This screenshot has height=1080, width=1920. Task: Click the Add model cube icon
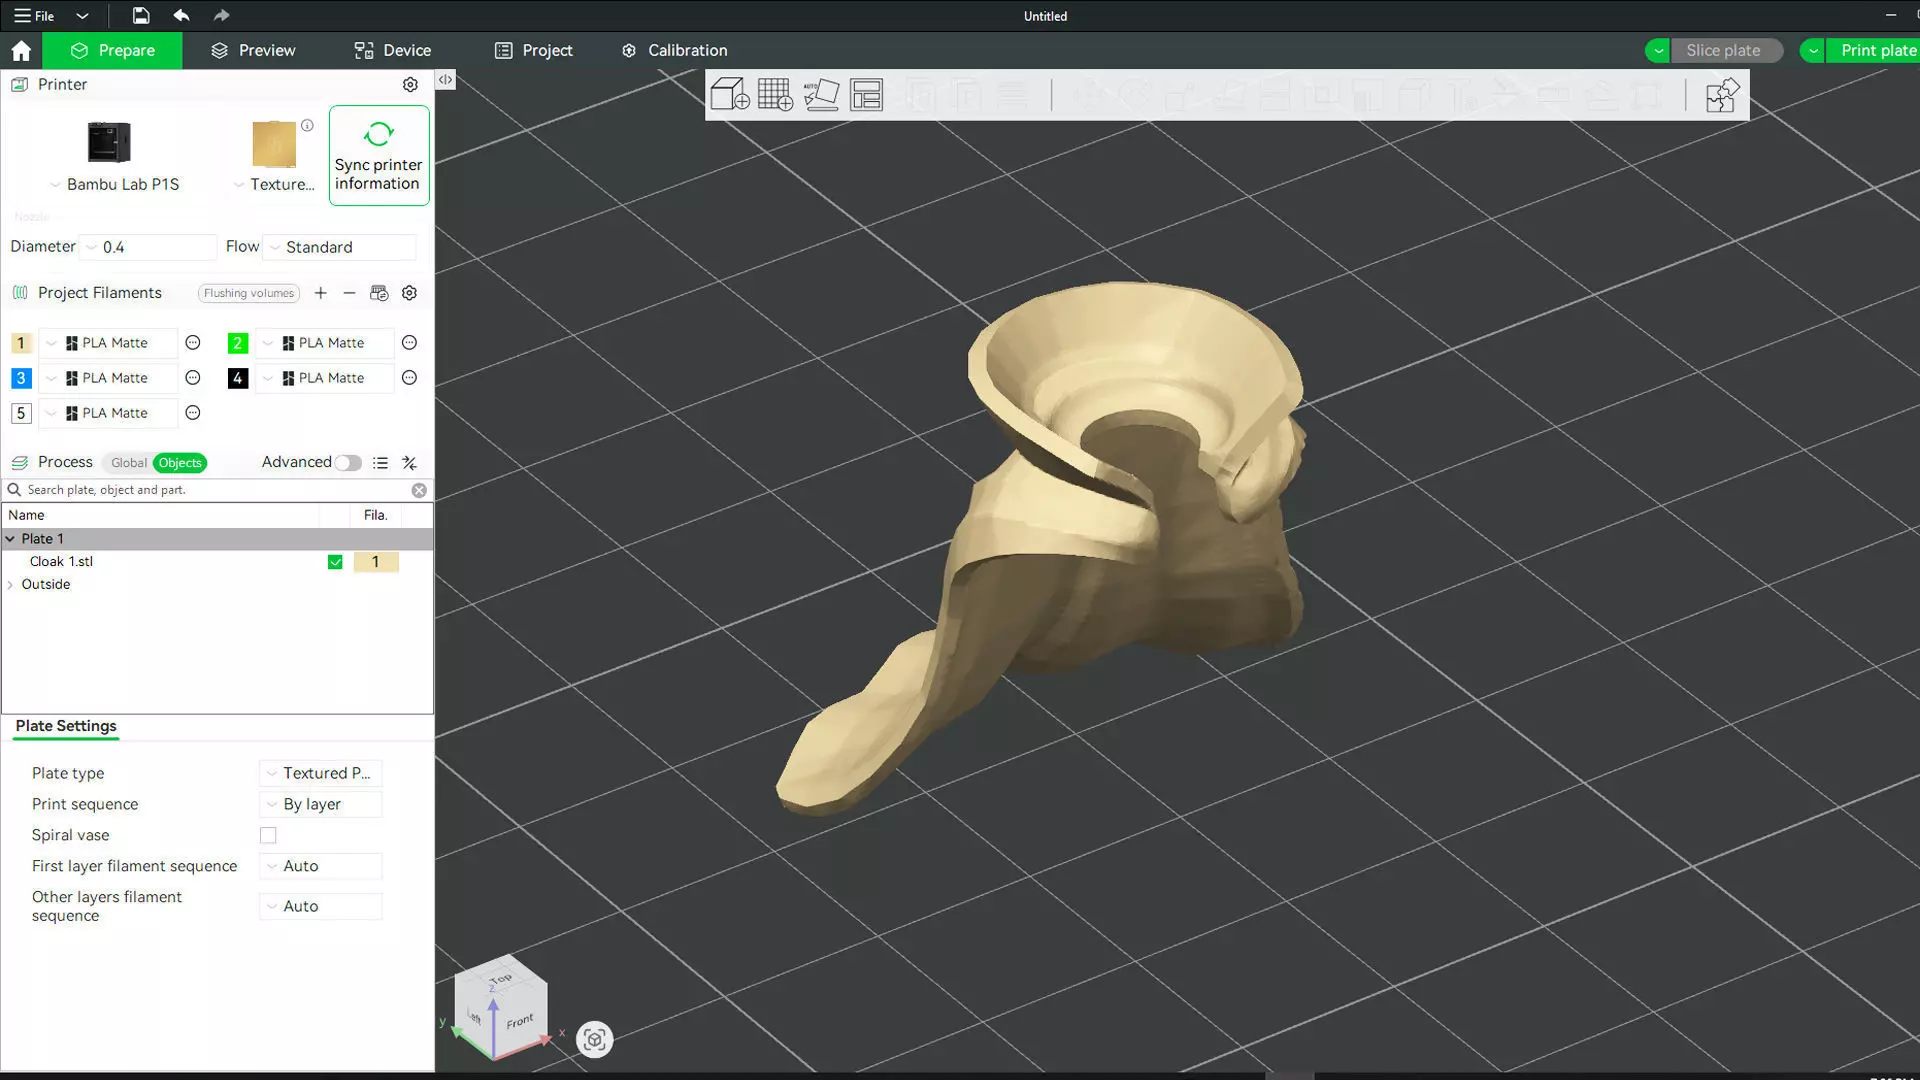click(x=729, y=95)
